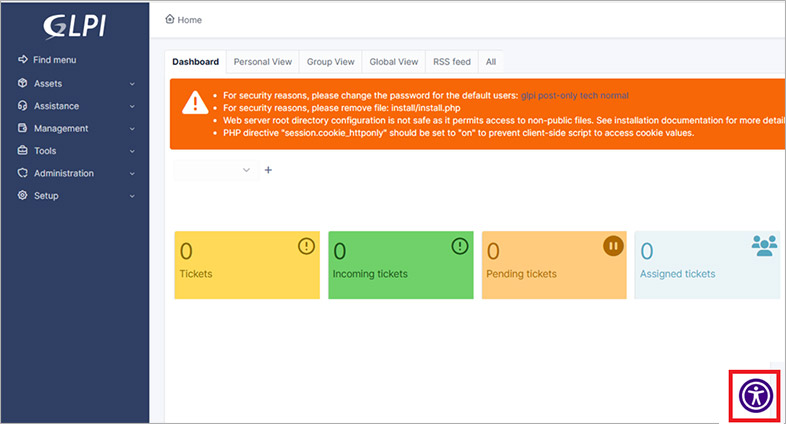
Task: Expand the Assistance sidebar menu
Action: tap(75, 106)
